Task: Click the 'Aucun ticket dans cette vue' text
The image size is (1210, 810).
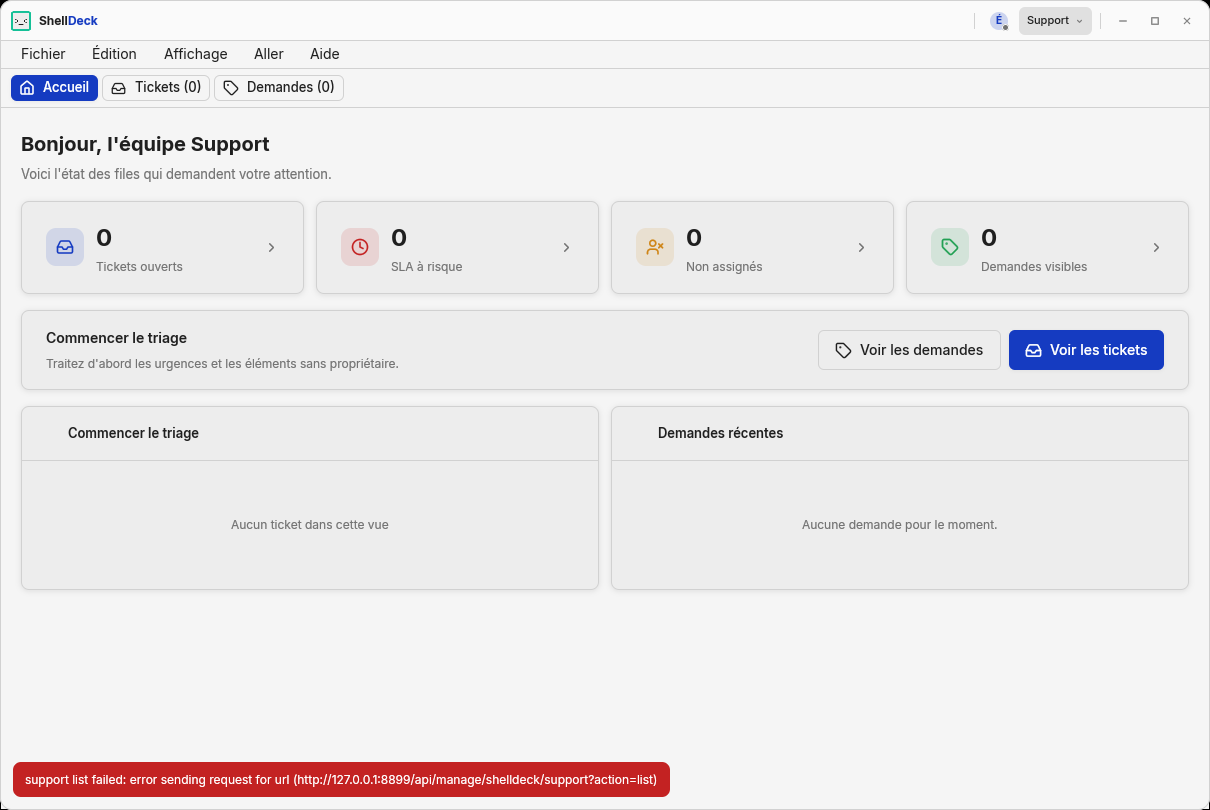Action: [x=310, y=525]
